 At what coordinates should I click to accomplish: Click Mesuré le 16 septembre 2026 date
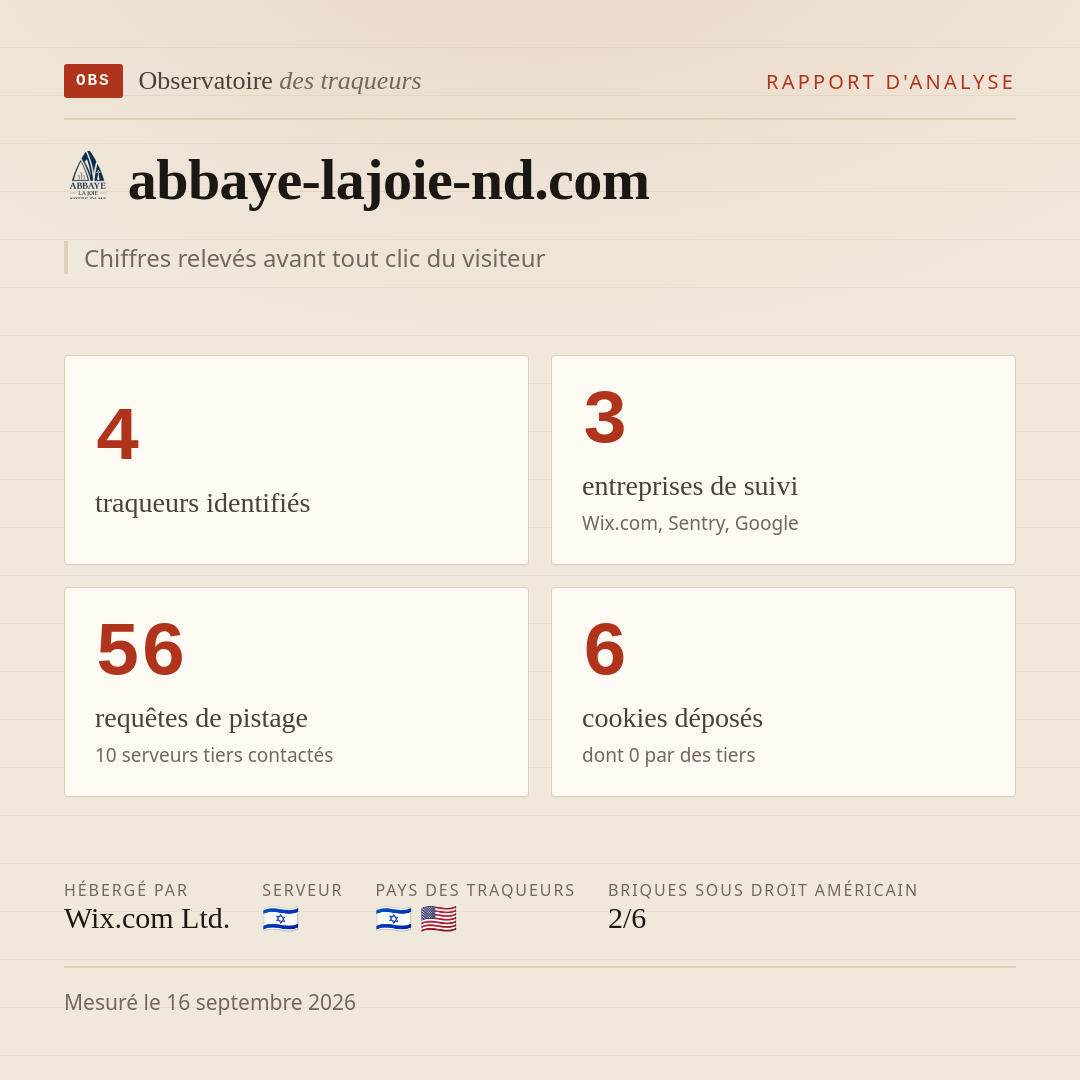point(210,1002)
